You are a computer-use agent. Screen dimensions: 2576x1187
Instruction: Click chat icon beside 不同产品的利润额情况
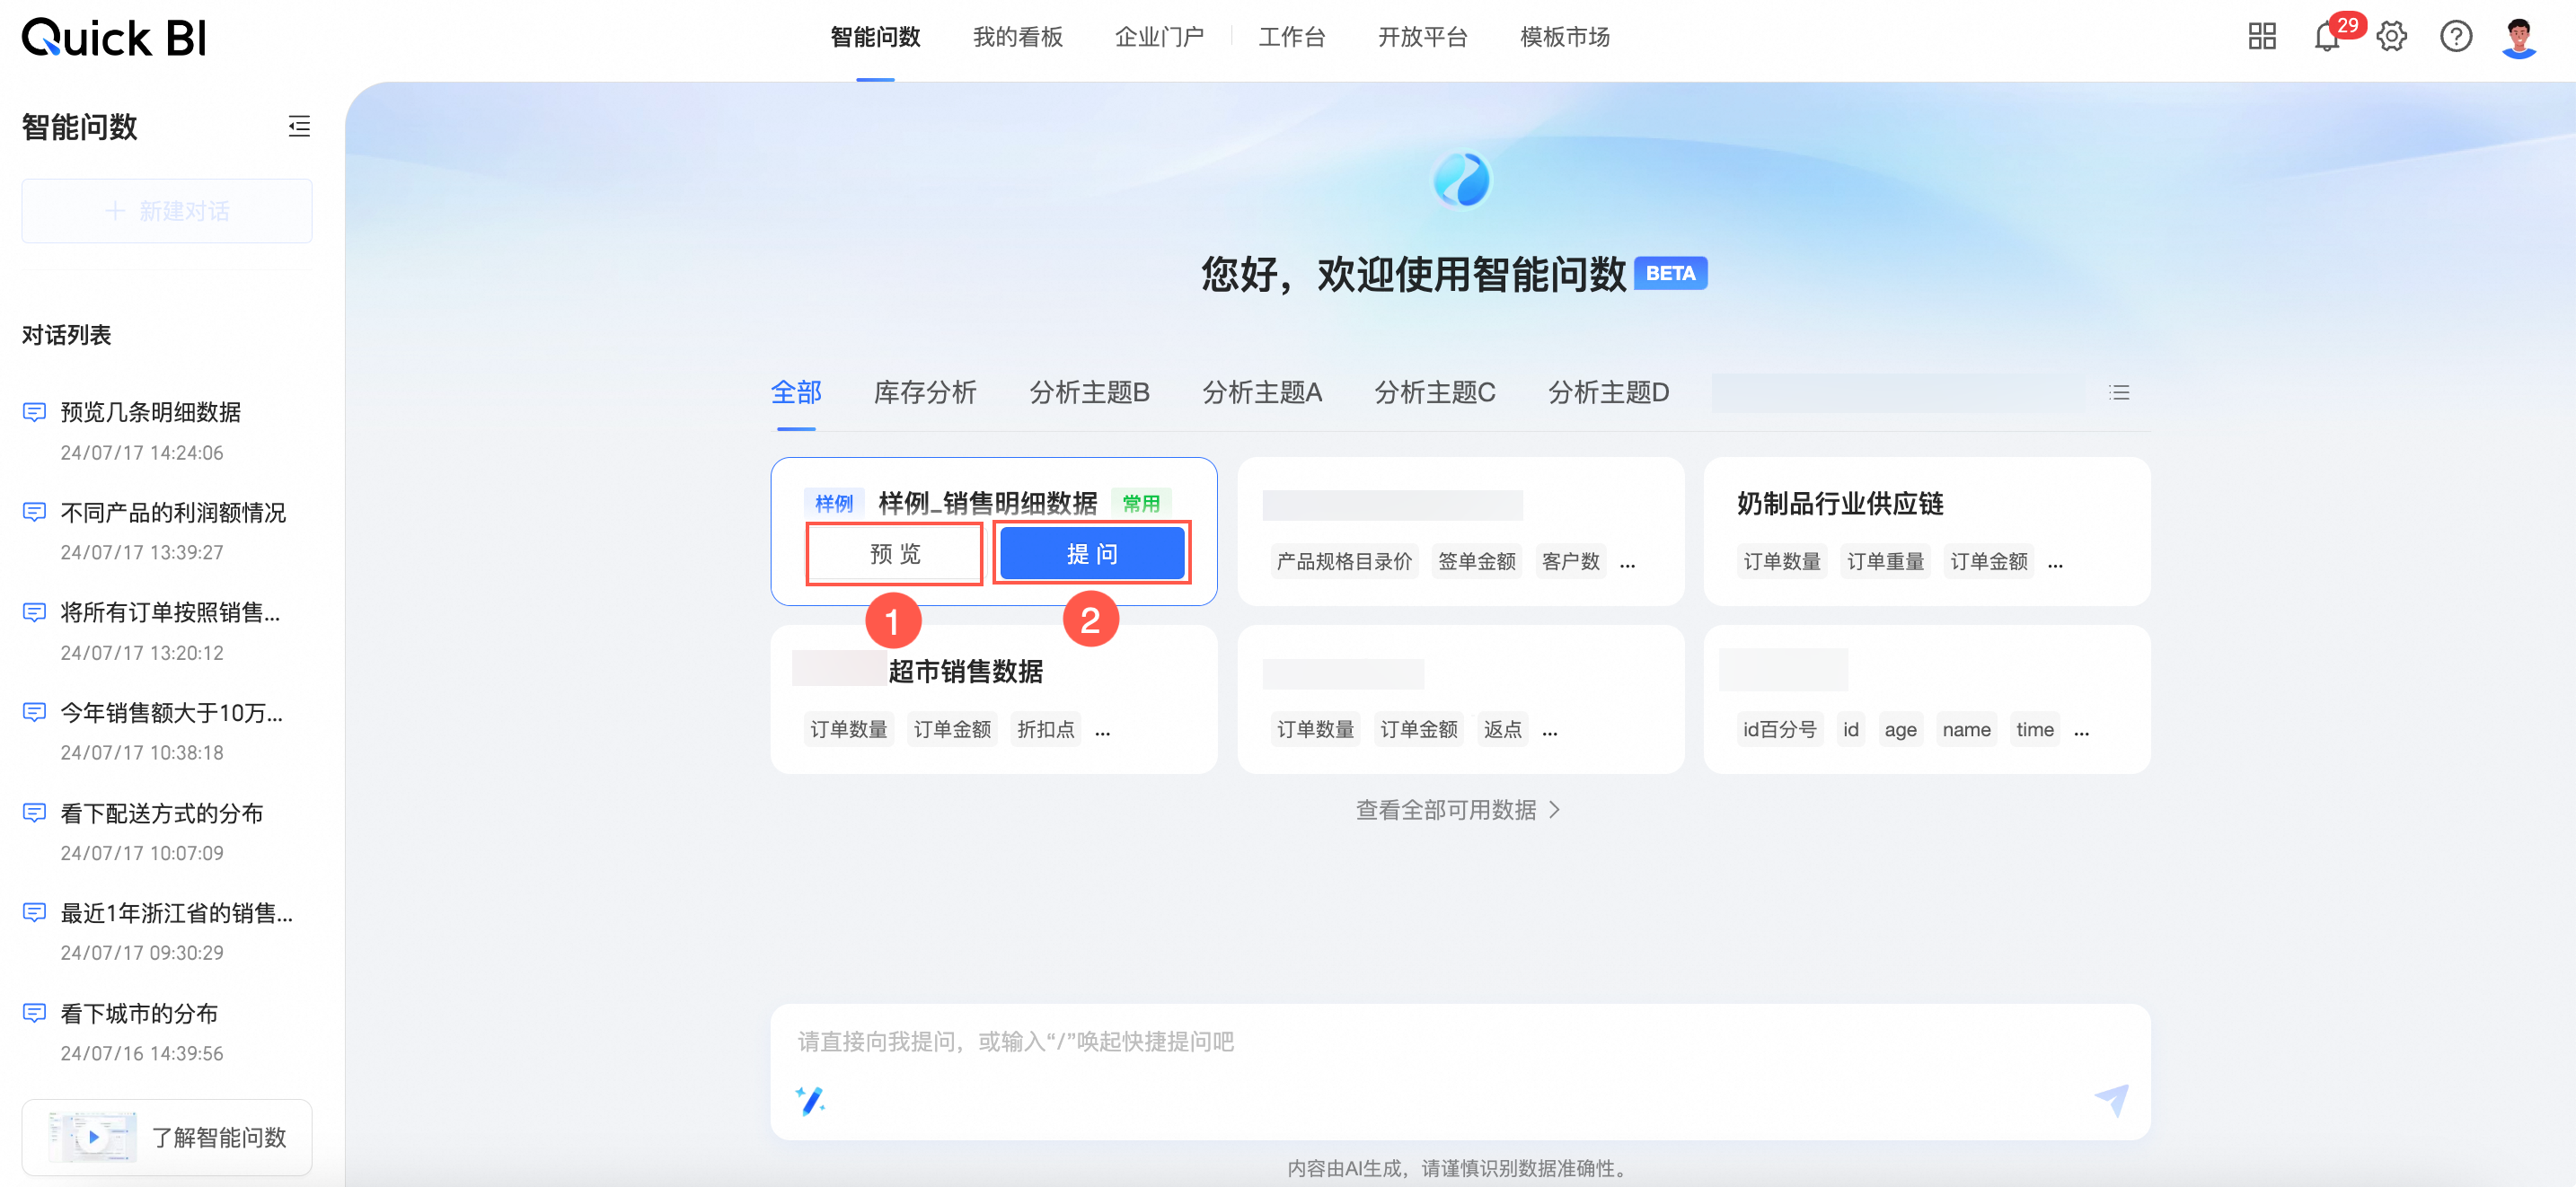[x=35, y=512]
